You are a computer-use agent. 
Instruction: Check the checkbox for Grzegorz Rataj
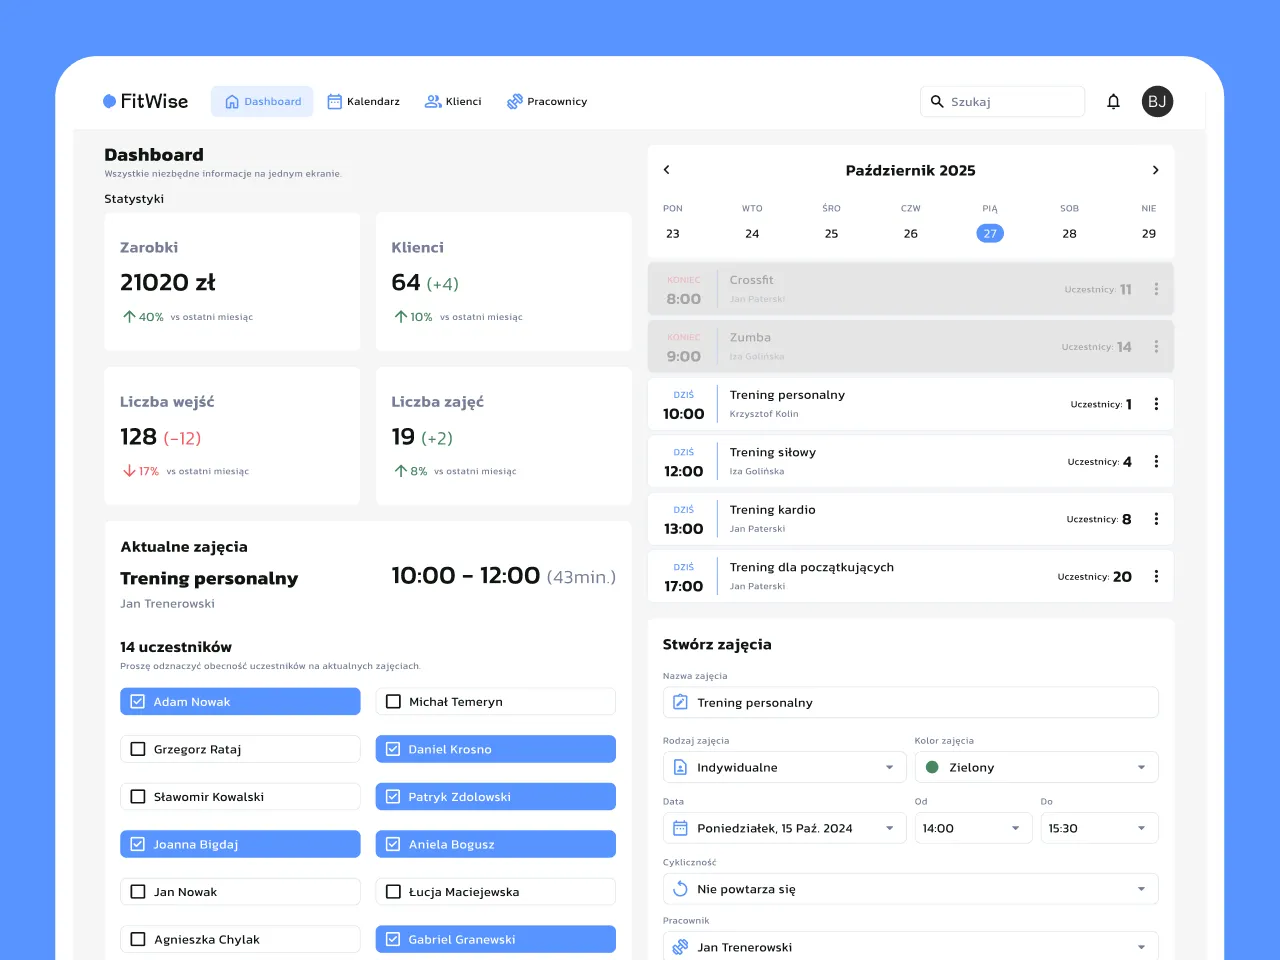tap(137, 748)
